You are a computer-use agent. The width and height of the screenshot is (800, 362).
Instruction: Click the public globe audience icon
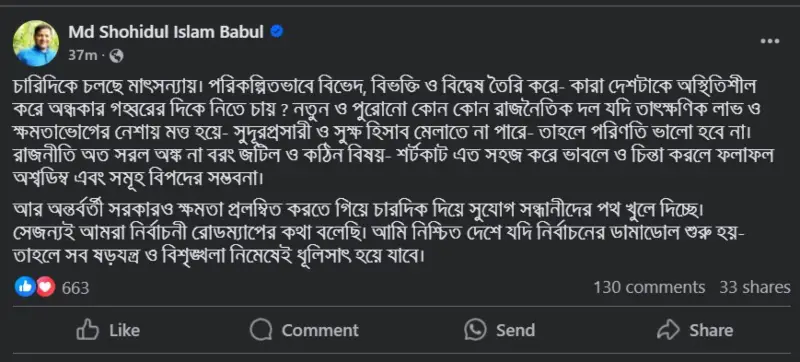(116, 56)
